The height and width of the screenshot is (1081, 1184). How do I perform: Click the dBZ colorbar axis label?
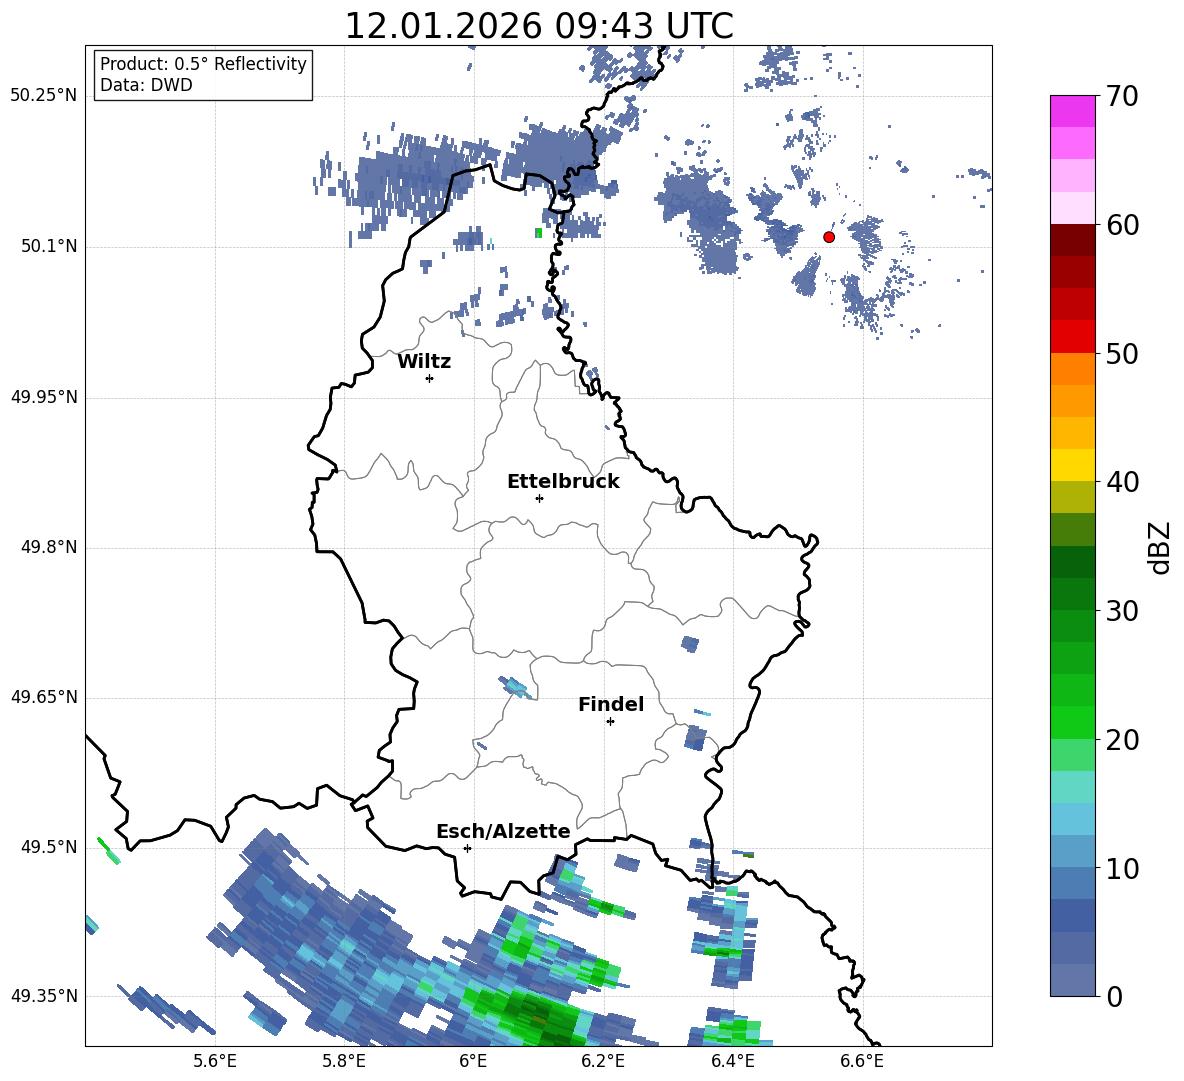tap(1160, 547)
